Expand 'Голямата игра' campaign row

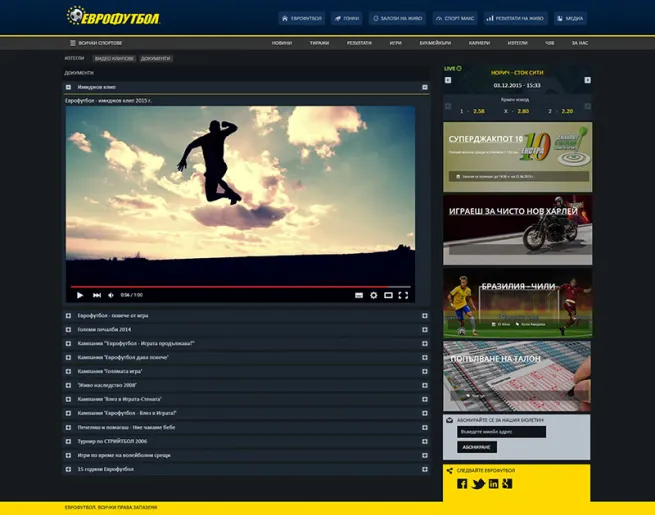coord(246,371)
